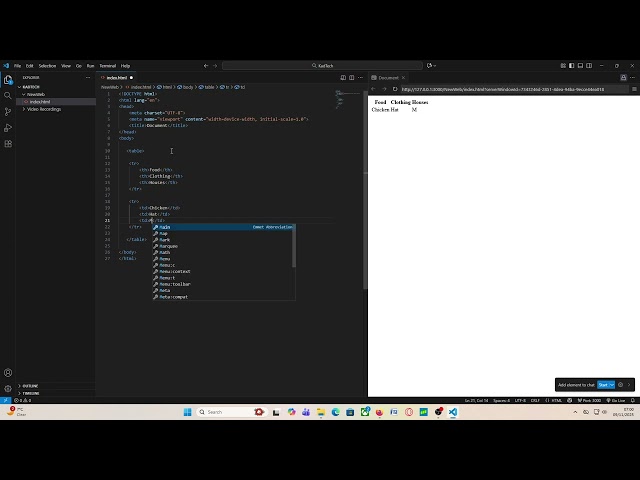Open the Explorer view in activity bar
This screenshot has width=640, height=480.
pos(8,80)
